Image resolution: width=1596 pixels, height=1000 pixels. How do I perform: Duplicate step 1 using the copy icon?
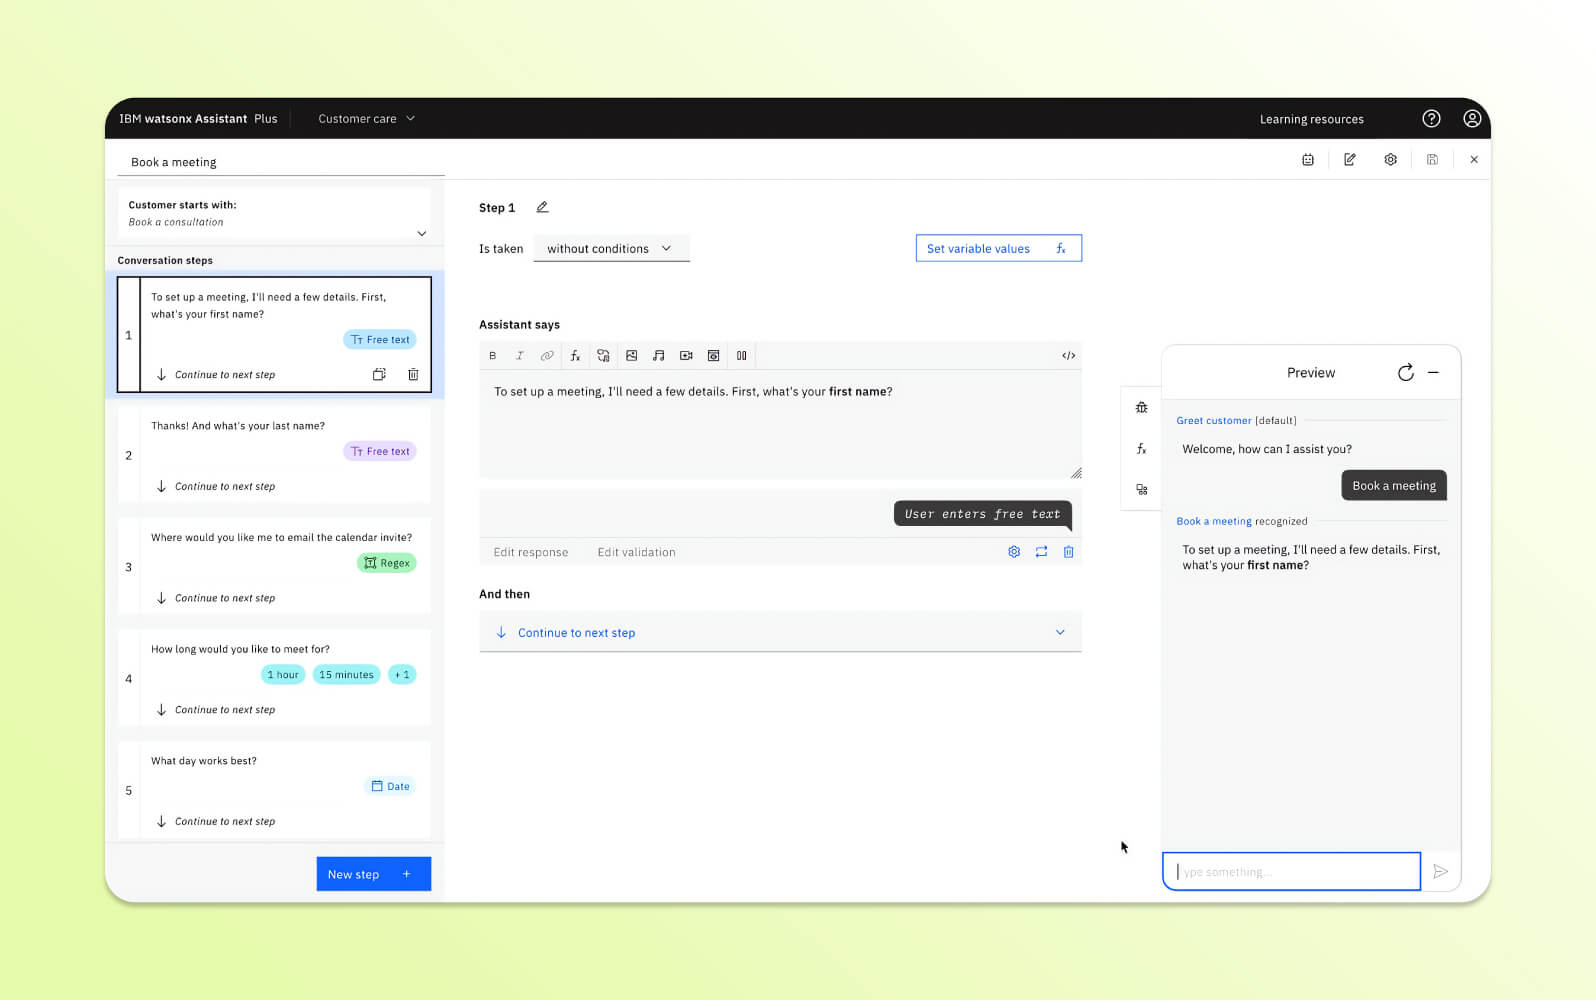tap(379, 374)
